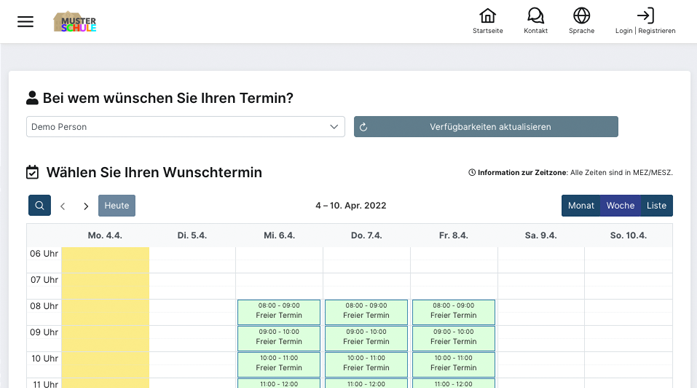Select Mi. 6.4. 09:00 - 10:00 Freier Termin
The height and width of the screenshot is (388, 697).
tap(279, 338)
